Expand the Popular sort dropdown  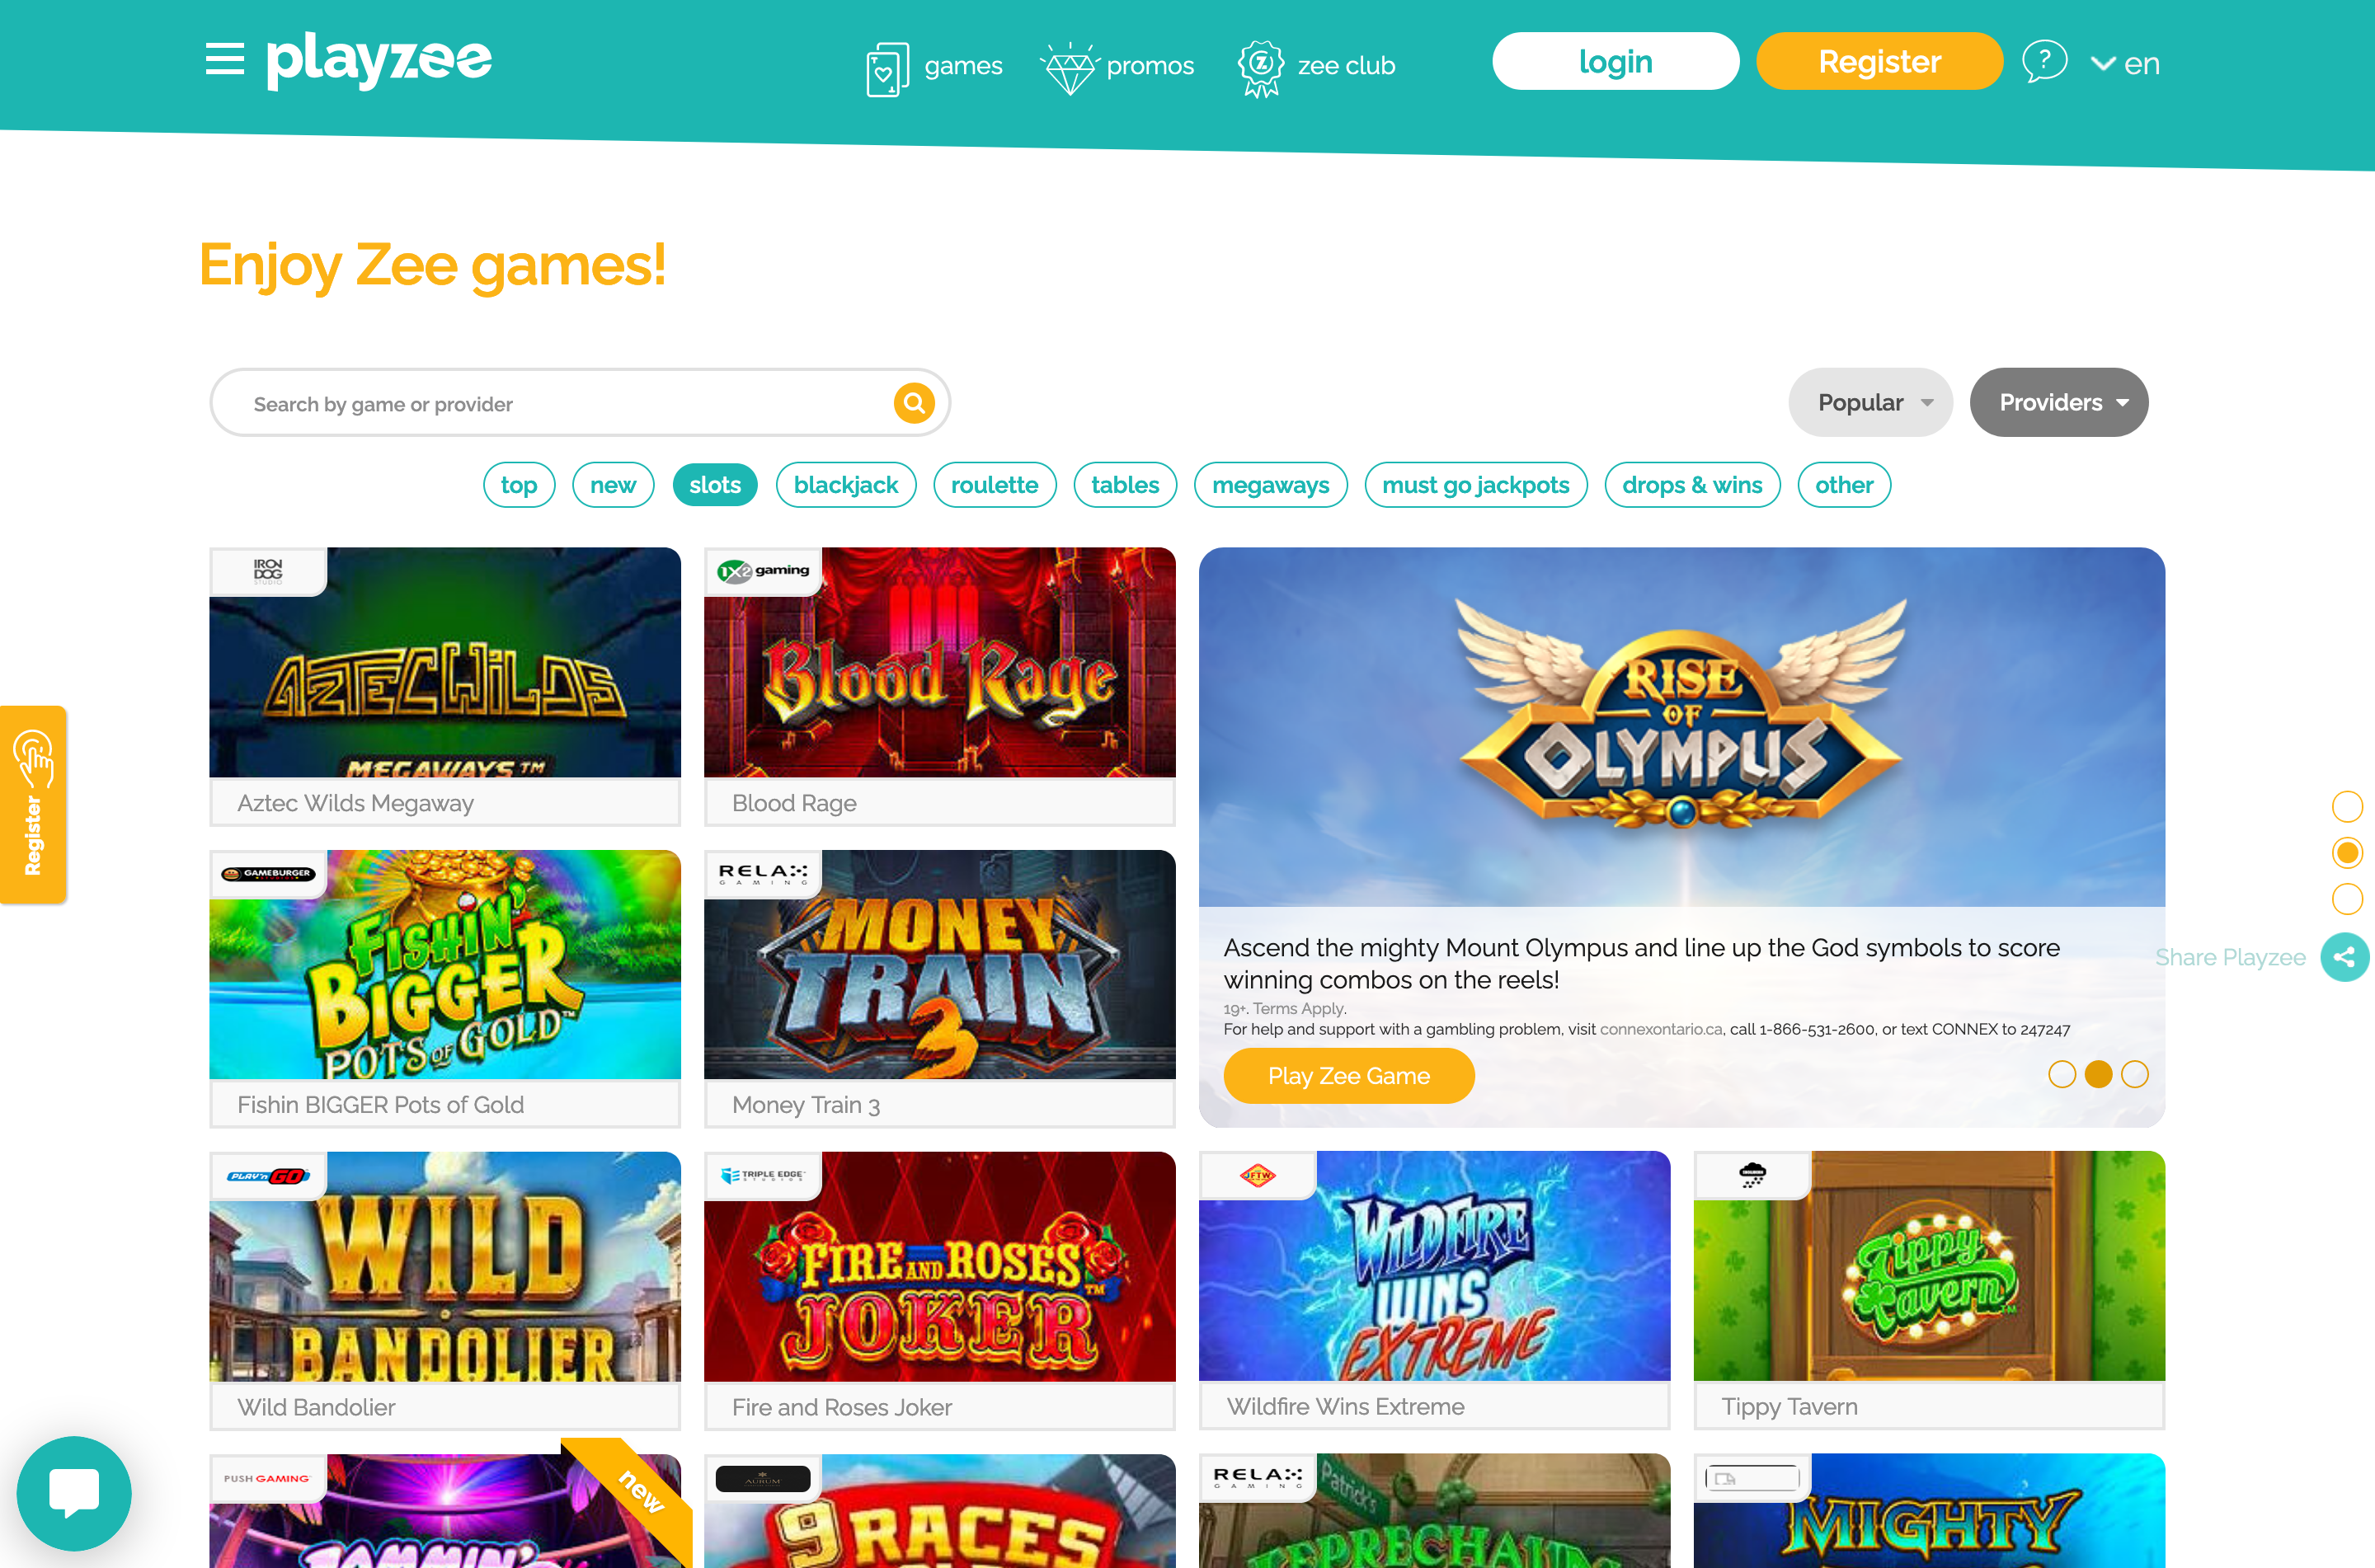(1870, 402)
